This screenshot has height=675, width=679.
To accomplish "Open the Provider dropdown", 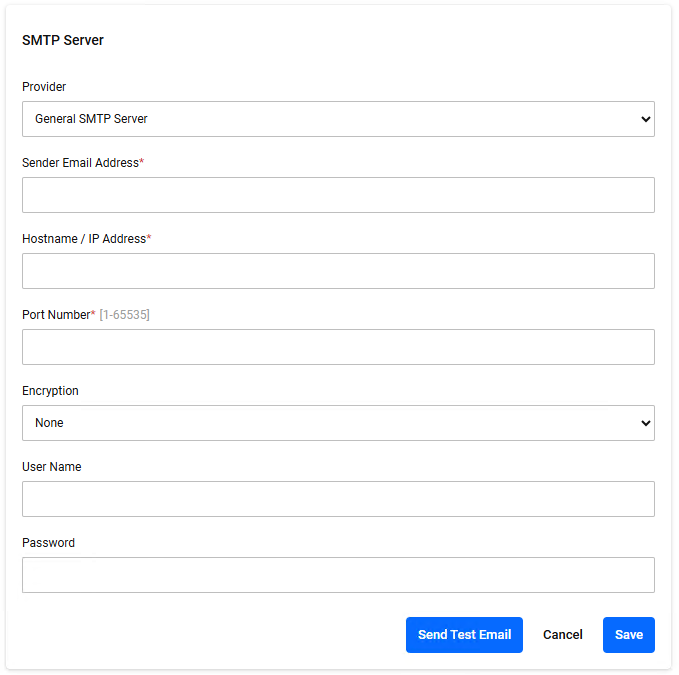I will [x=338, y=119].
